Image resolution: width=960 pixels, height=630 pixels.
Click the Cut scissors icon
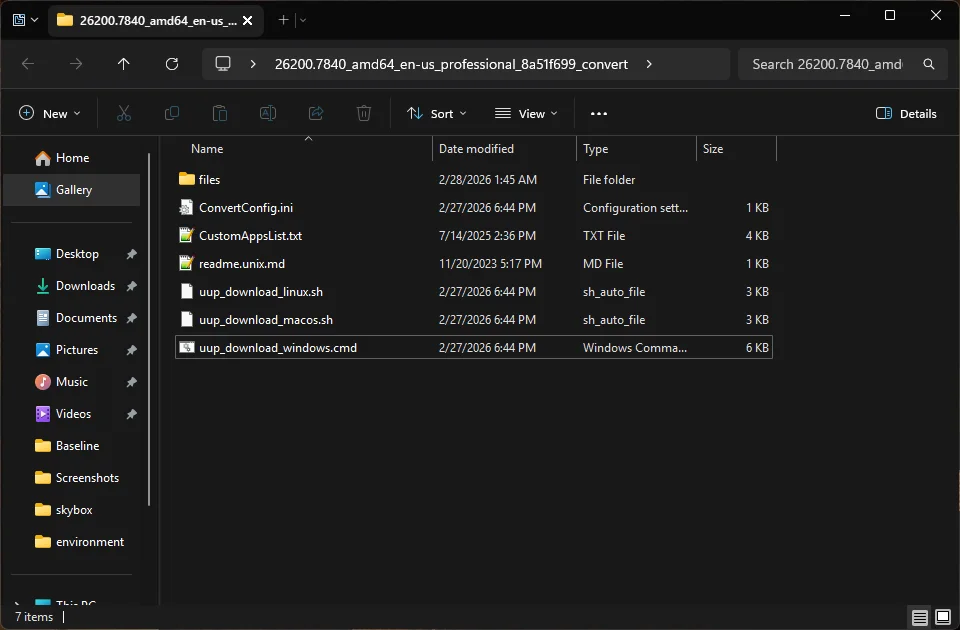pos(124,113)
